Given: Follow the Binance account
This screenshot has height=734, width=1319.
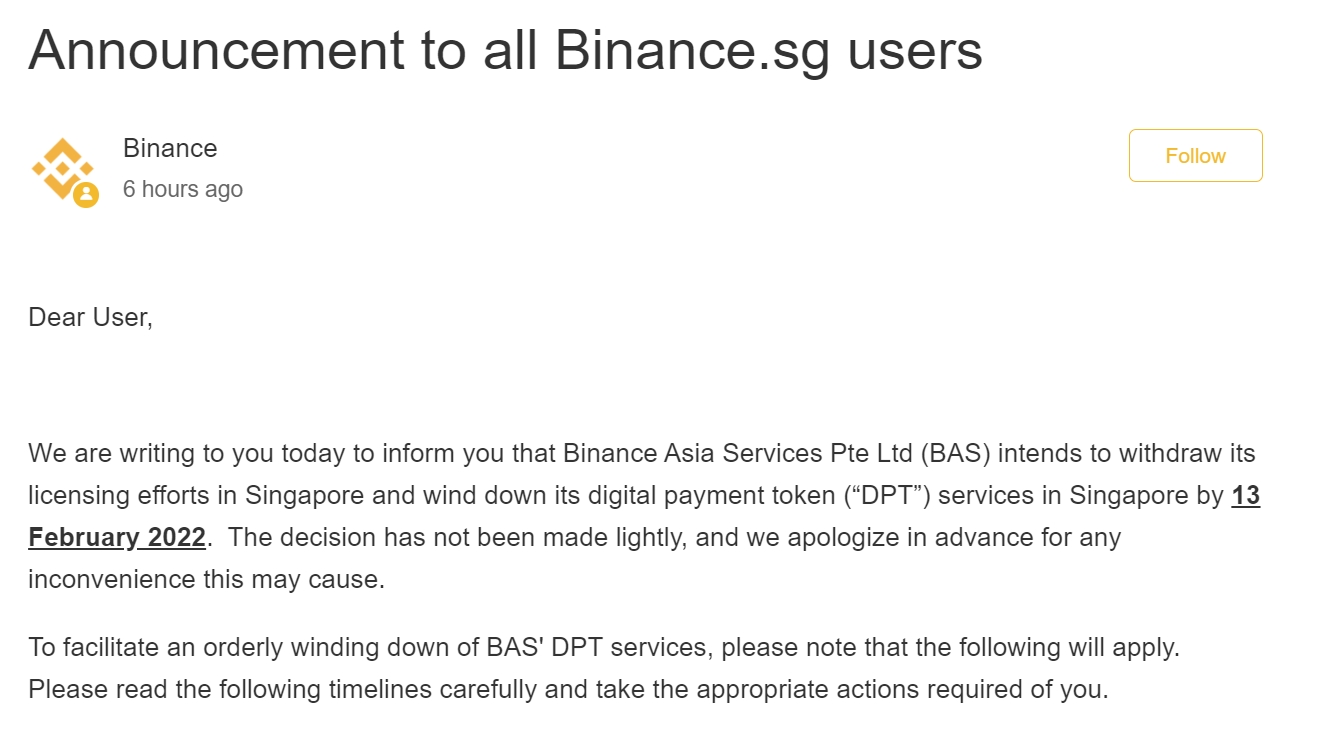Looking at the screenshot, I should coord(1195,156).
